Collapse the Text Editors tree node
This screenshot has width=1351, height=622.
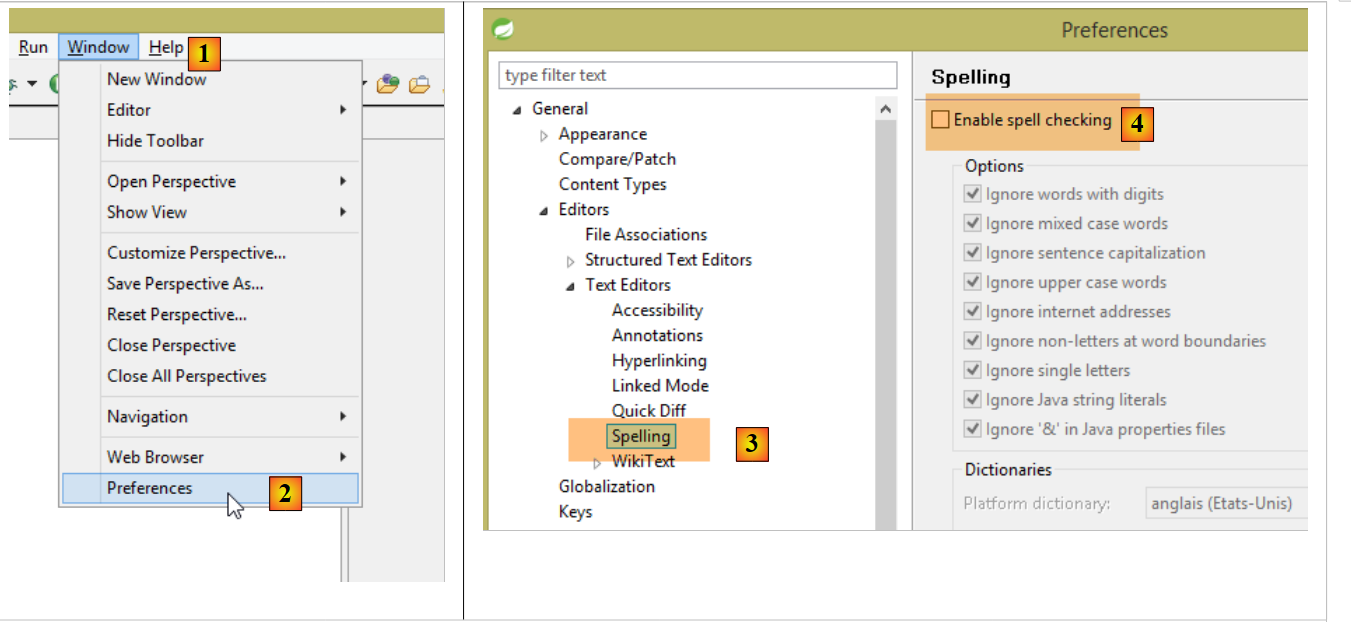[x=570, y=286]
